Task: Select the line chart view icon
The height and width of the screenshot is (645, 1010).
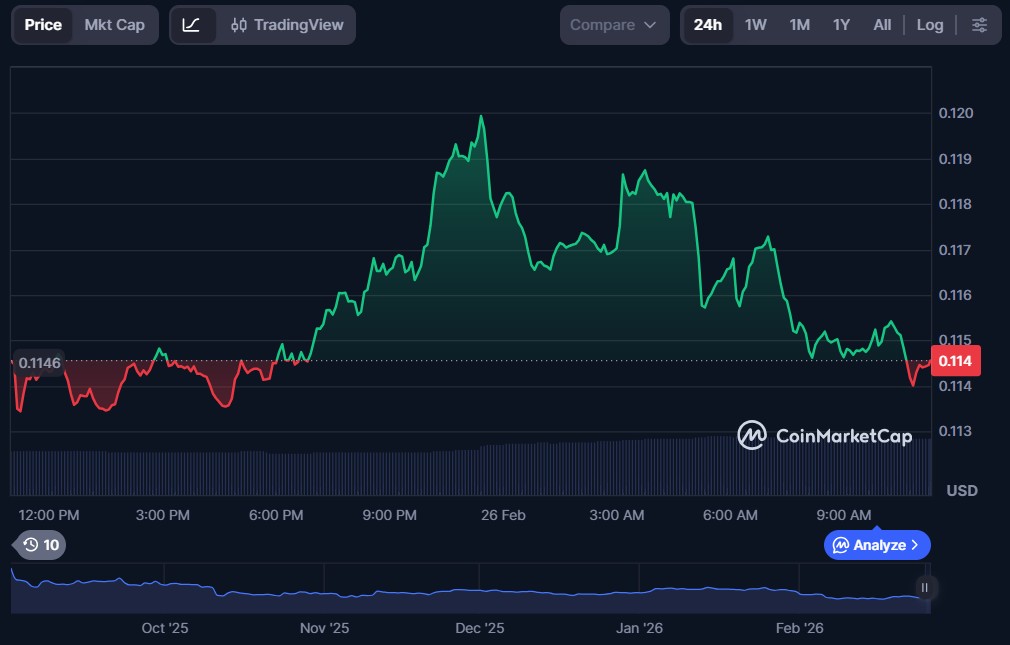Action: pyautogui.click(x=191, y=25)
